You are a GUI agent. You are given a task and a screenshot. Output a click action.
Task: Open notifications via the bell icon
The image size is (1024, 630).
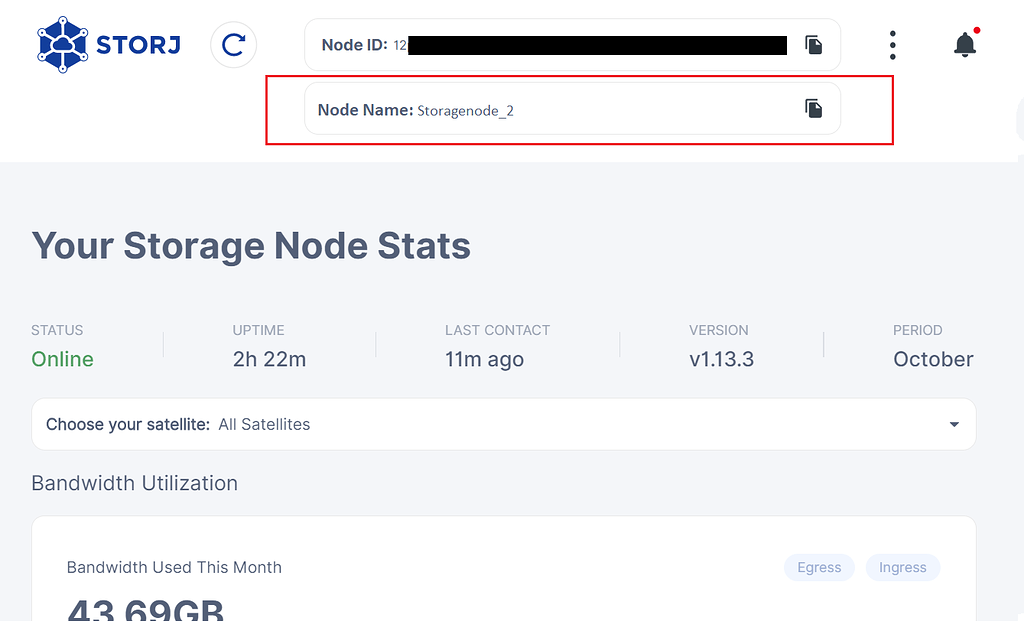(963, 45)
